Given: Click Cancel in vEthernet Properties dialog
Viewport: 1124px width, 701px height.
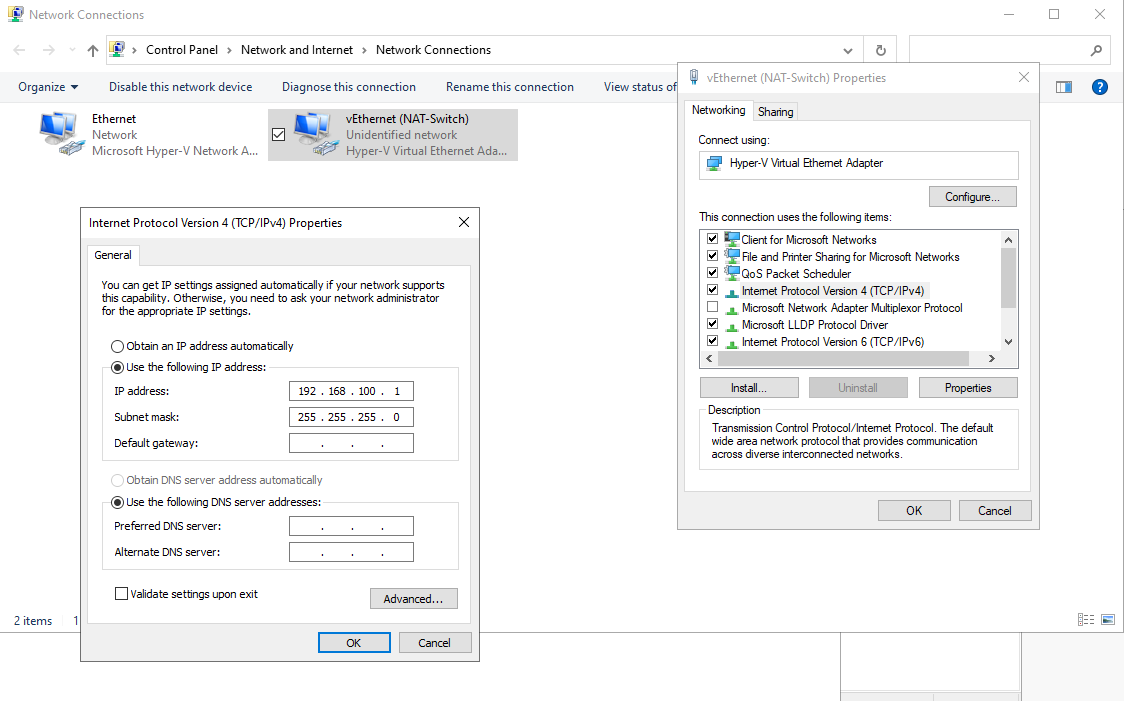Looking at the screenshot, I should click(995, 510).
